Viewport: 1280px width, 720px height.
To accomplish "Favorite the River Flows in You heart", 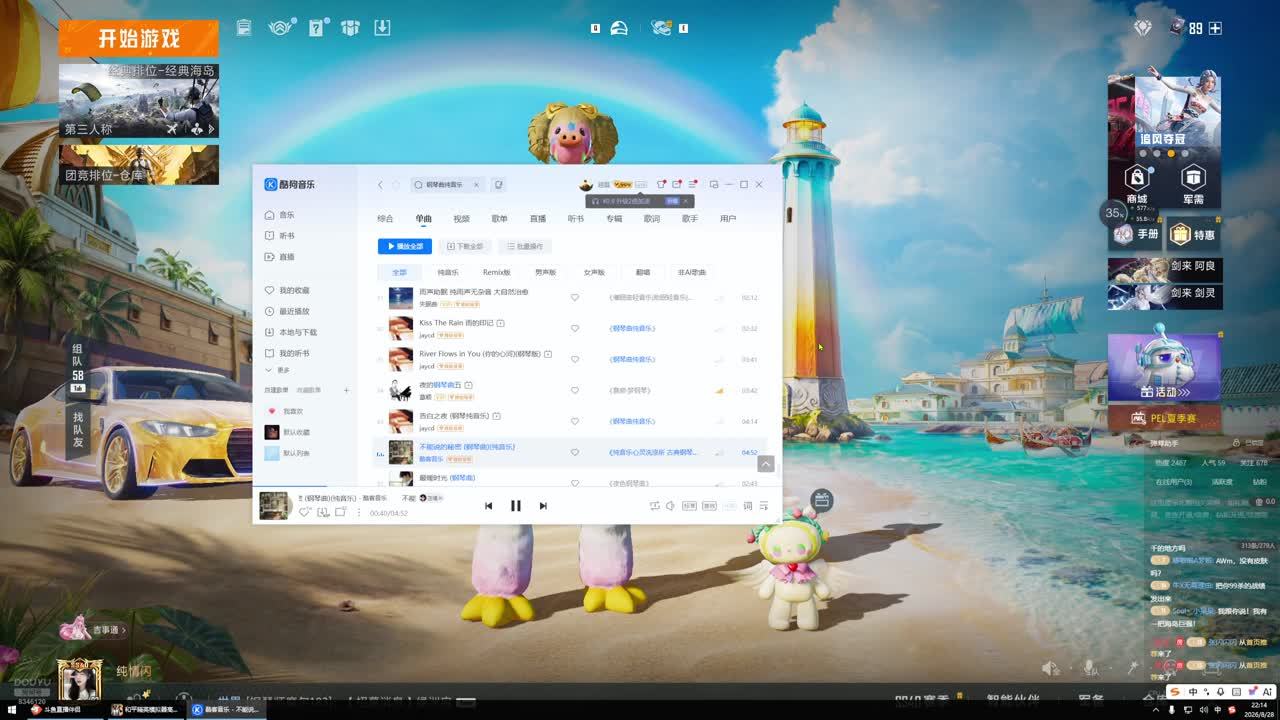I will point(575,359).
